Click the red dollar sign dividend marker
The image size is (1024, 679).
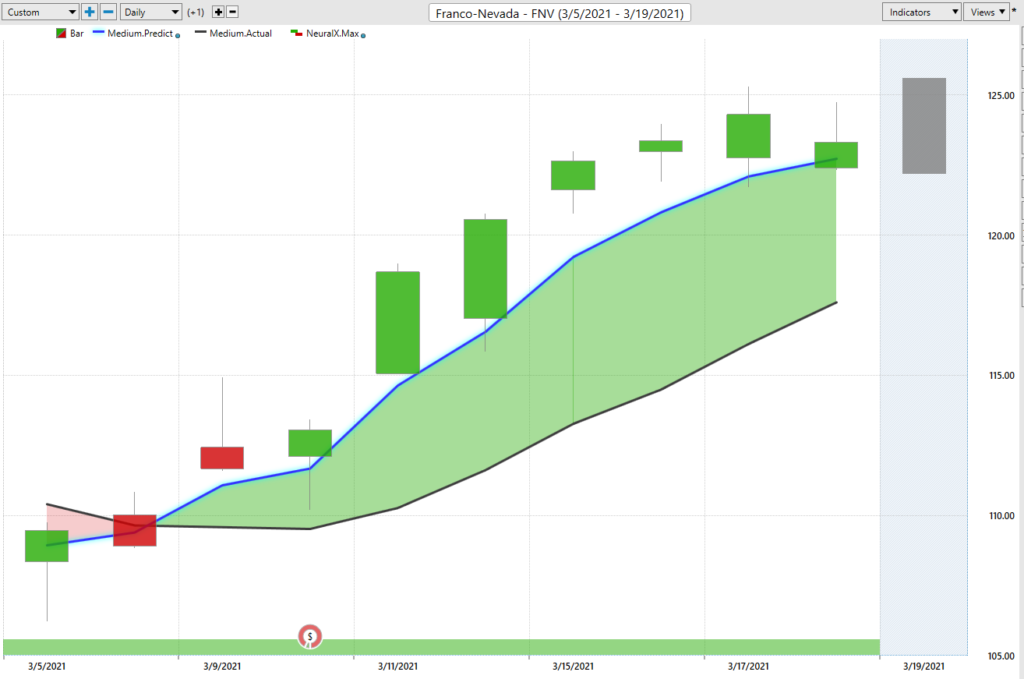[x=310, y=637]
